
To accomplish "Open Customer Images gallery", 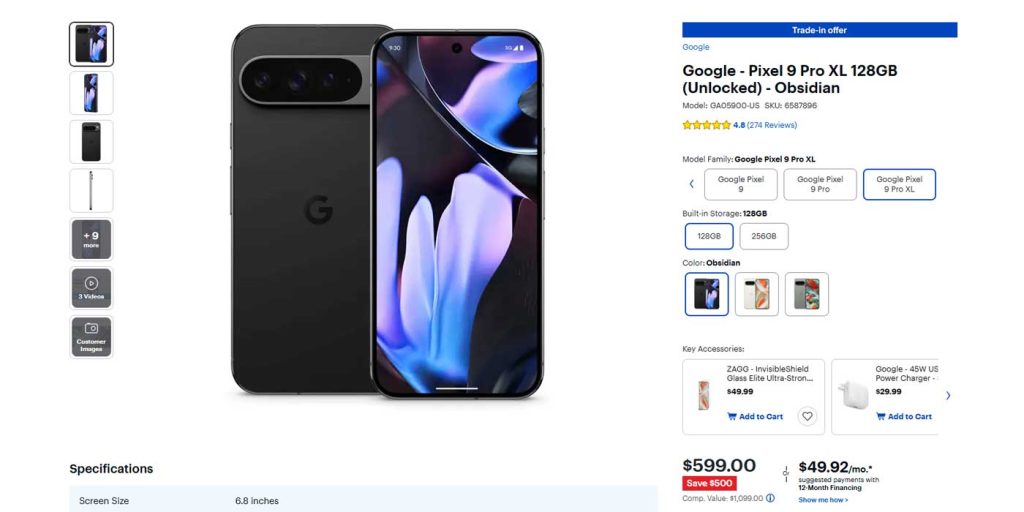I will [91, 337].
